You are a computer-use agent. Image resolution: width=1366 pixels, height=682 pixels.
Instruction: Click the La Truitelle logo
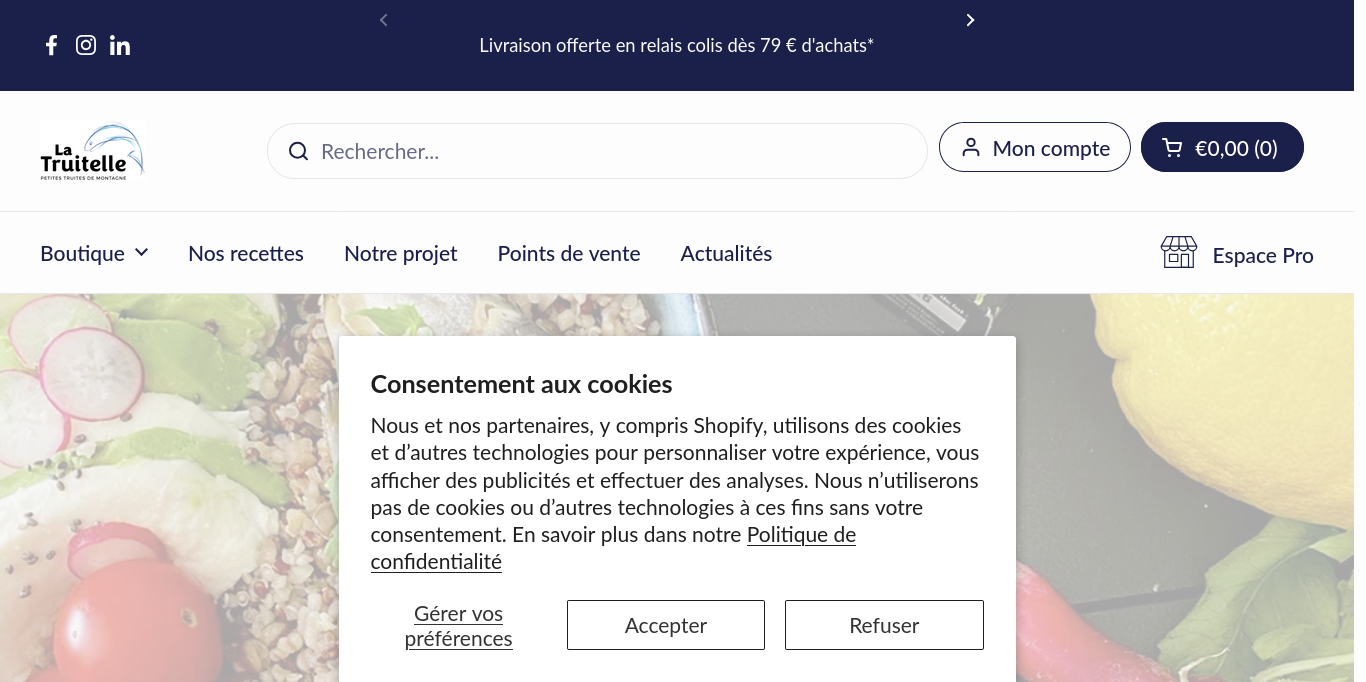pyautogui.click(x=92, y=150)
